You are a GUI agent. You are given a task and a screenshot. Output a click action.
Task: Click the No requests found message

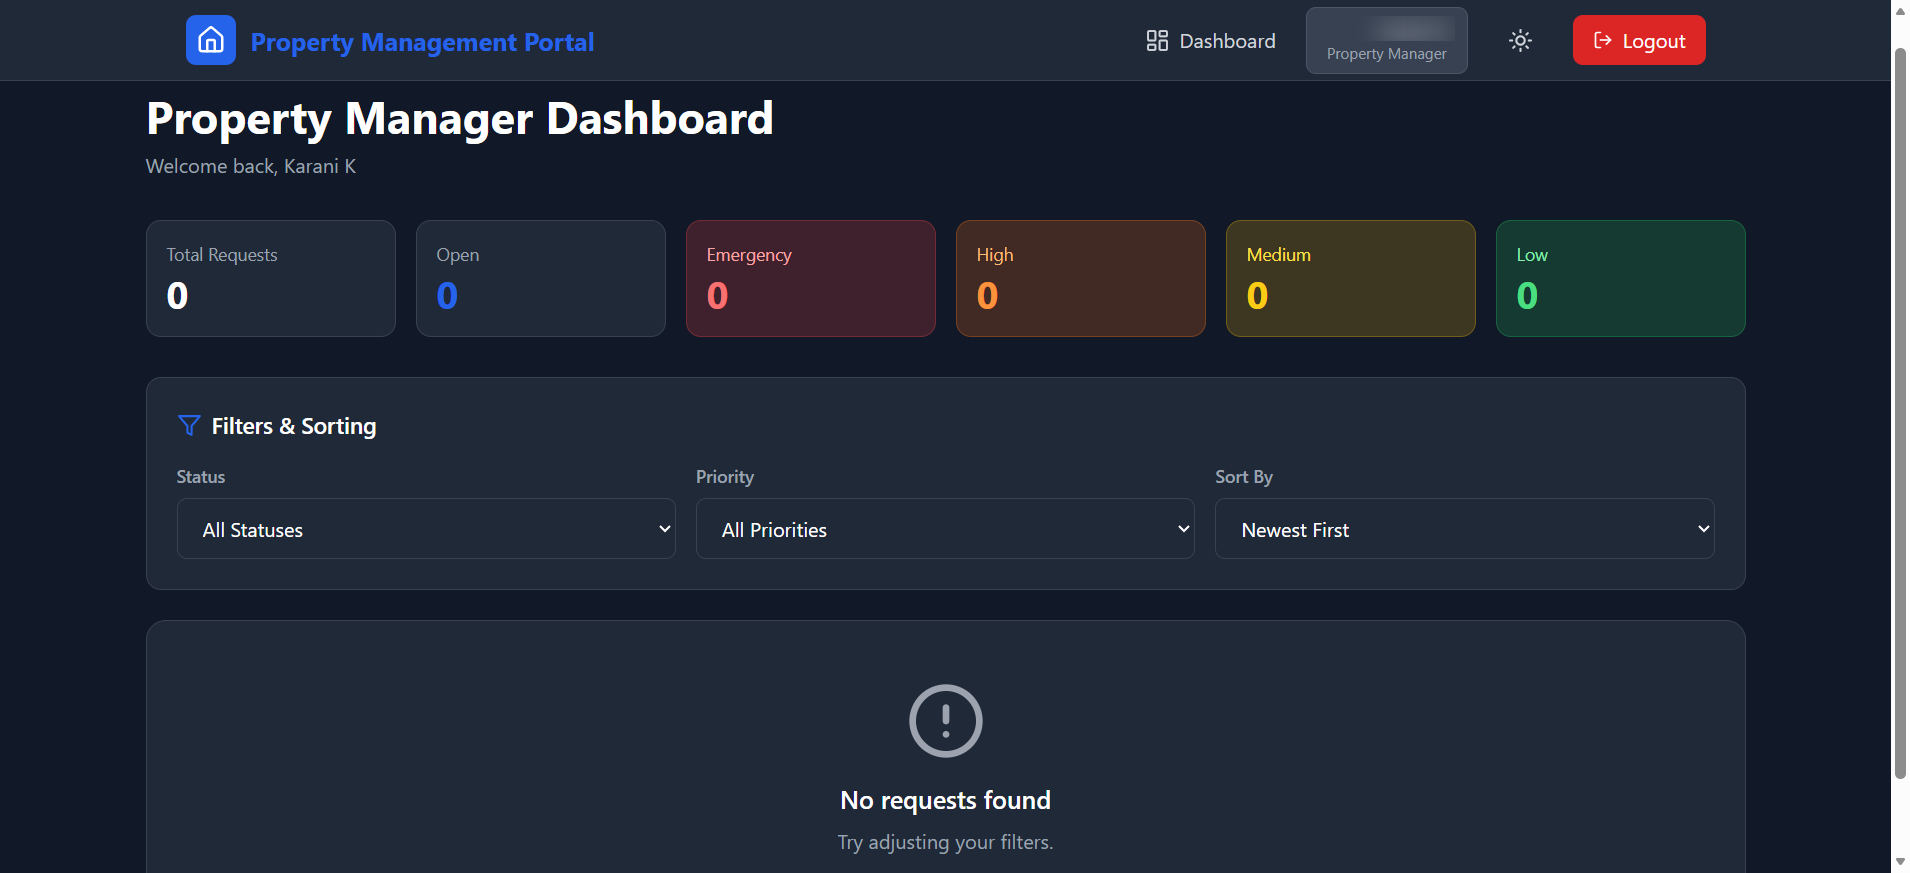click(x=945, y=800)
